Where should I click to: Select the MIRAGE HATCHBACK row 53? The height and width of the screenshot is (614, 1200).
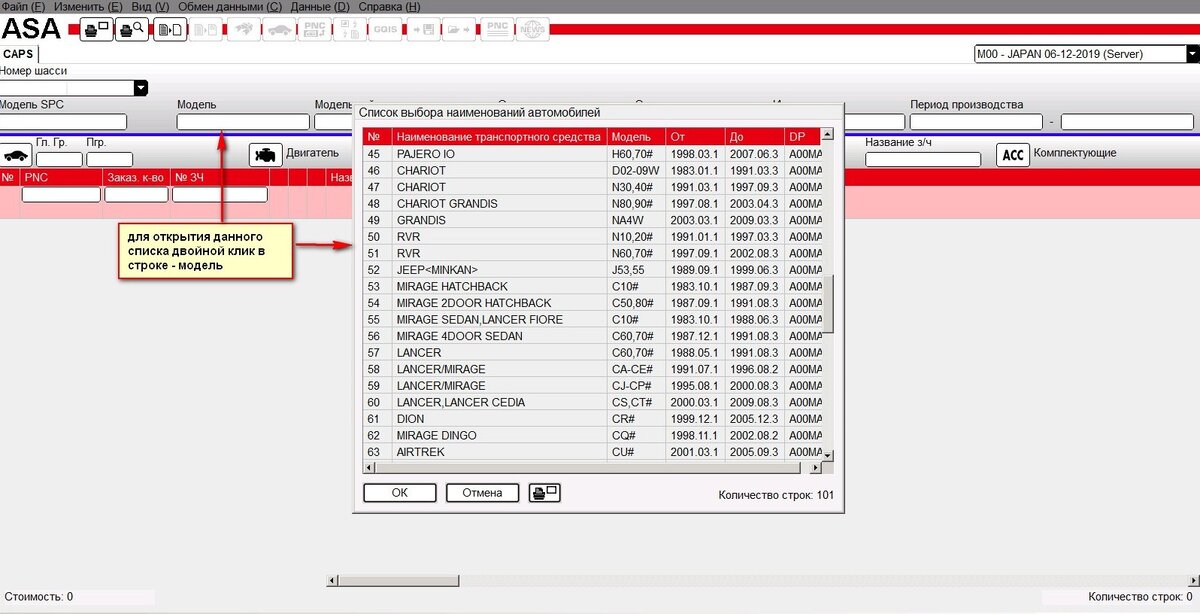click(592, 286)
